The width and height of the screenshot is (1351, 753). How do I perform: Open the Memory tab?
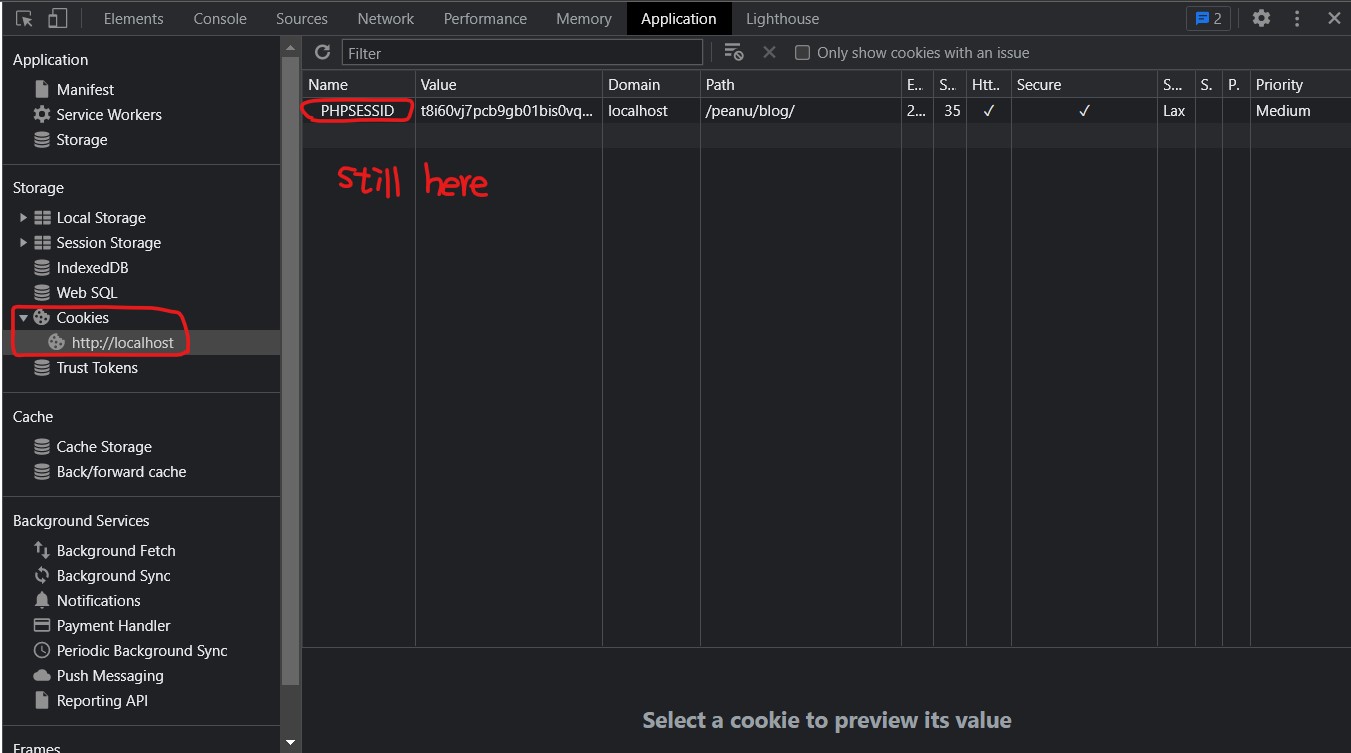click(584, 18)
